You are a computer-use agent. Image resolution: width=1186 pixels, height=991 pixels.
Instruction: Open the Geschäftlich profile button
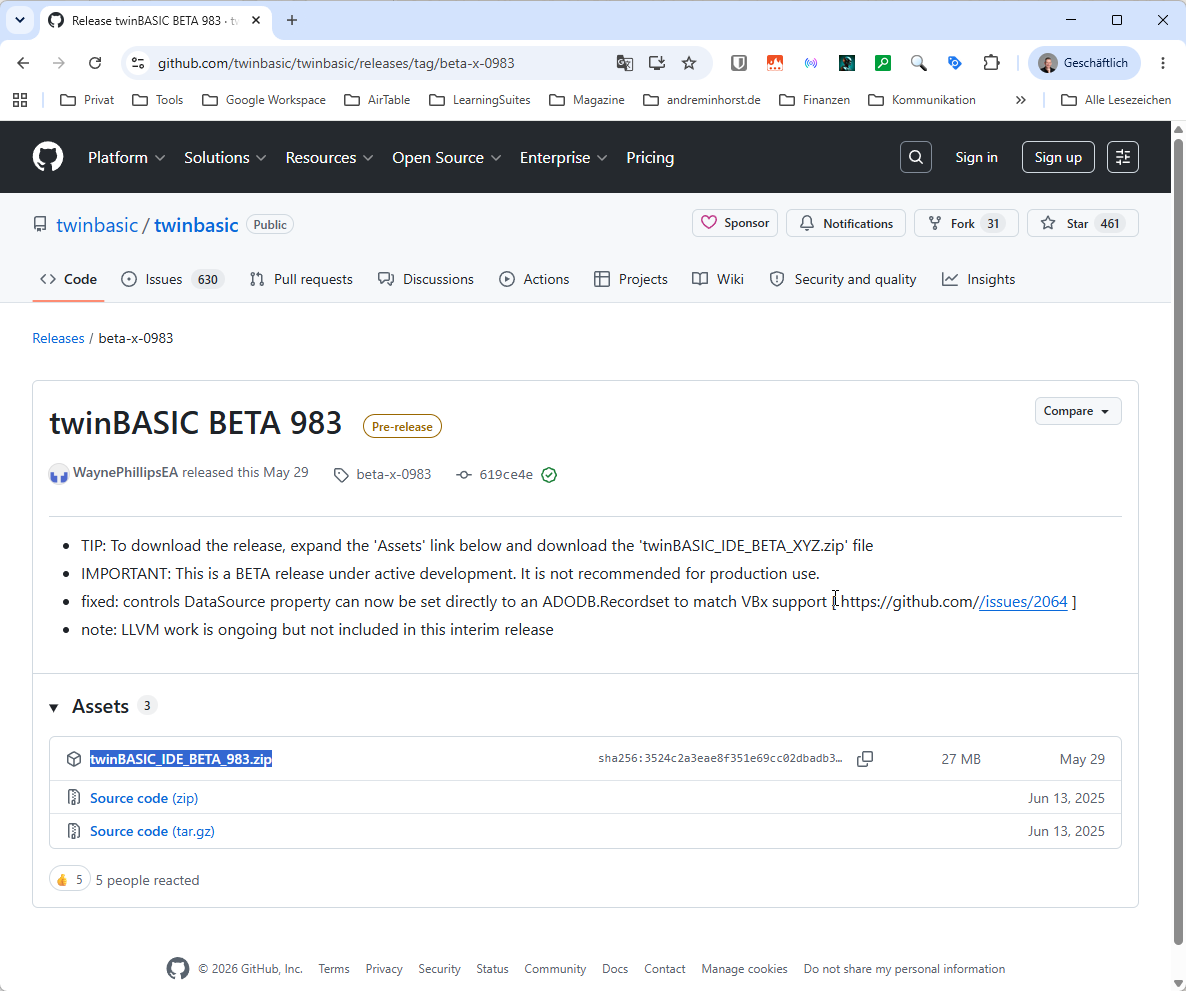(x=1083, y=63)
